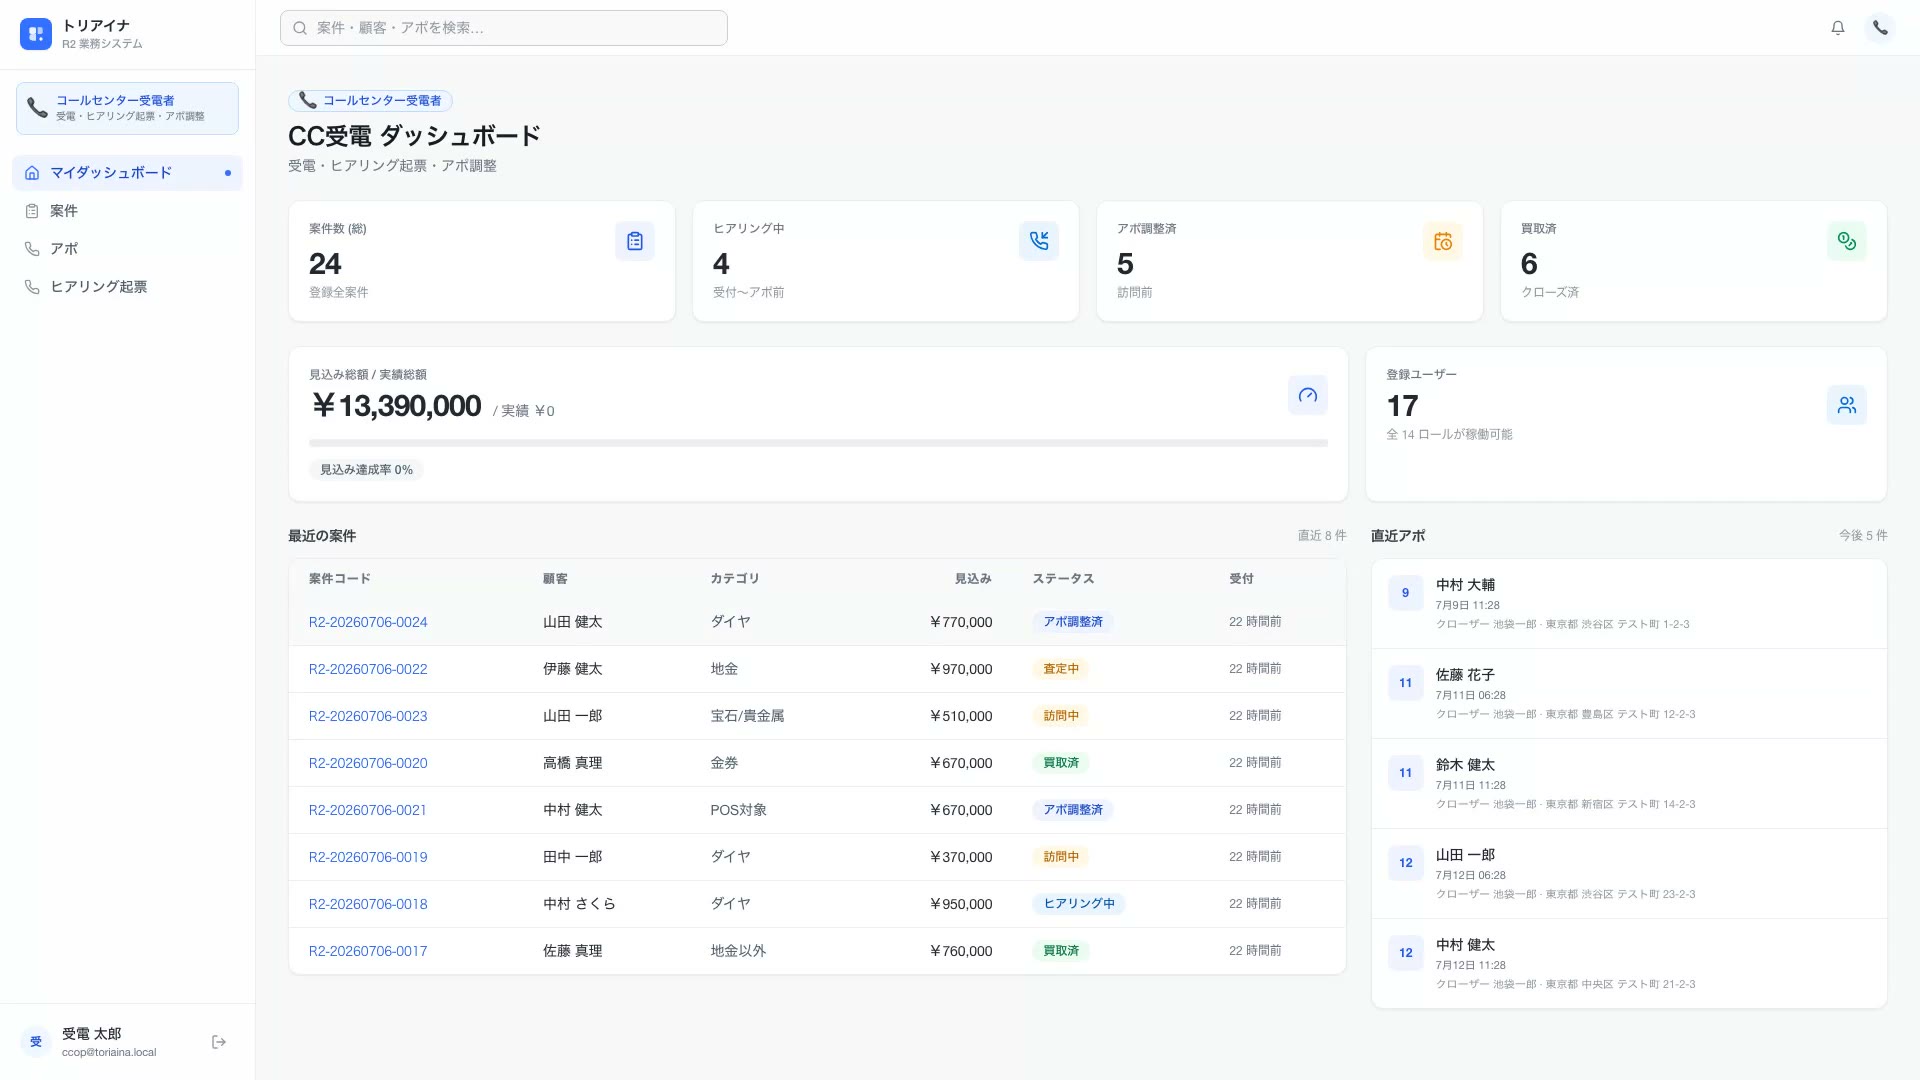
Task: Click the 直近 8 件 label
Action: pyautogui.click(x=1322, y=536)
